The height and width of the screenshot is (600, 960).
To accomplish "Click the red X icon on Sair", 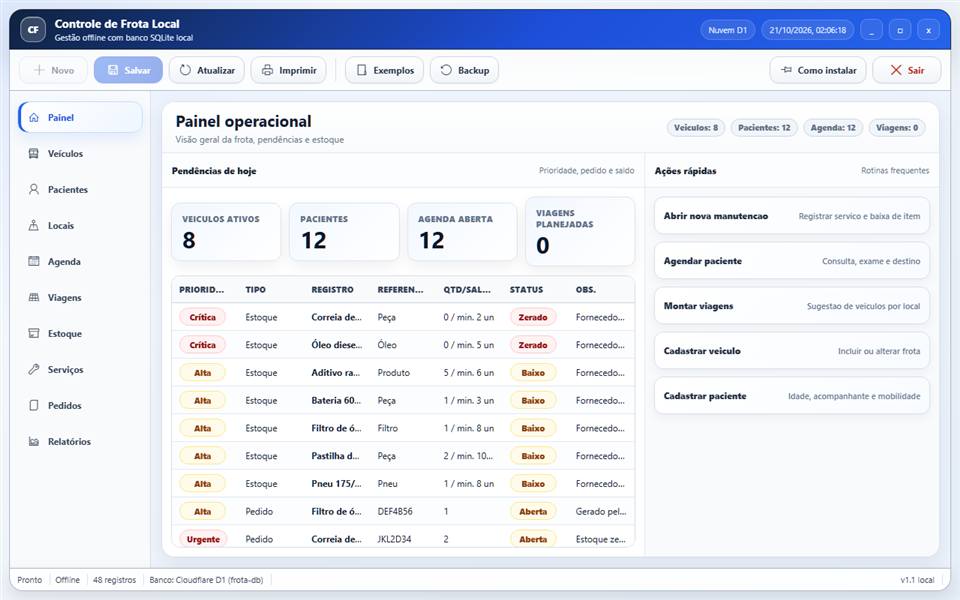I will [x=896, y=70].
